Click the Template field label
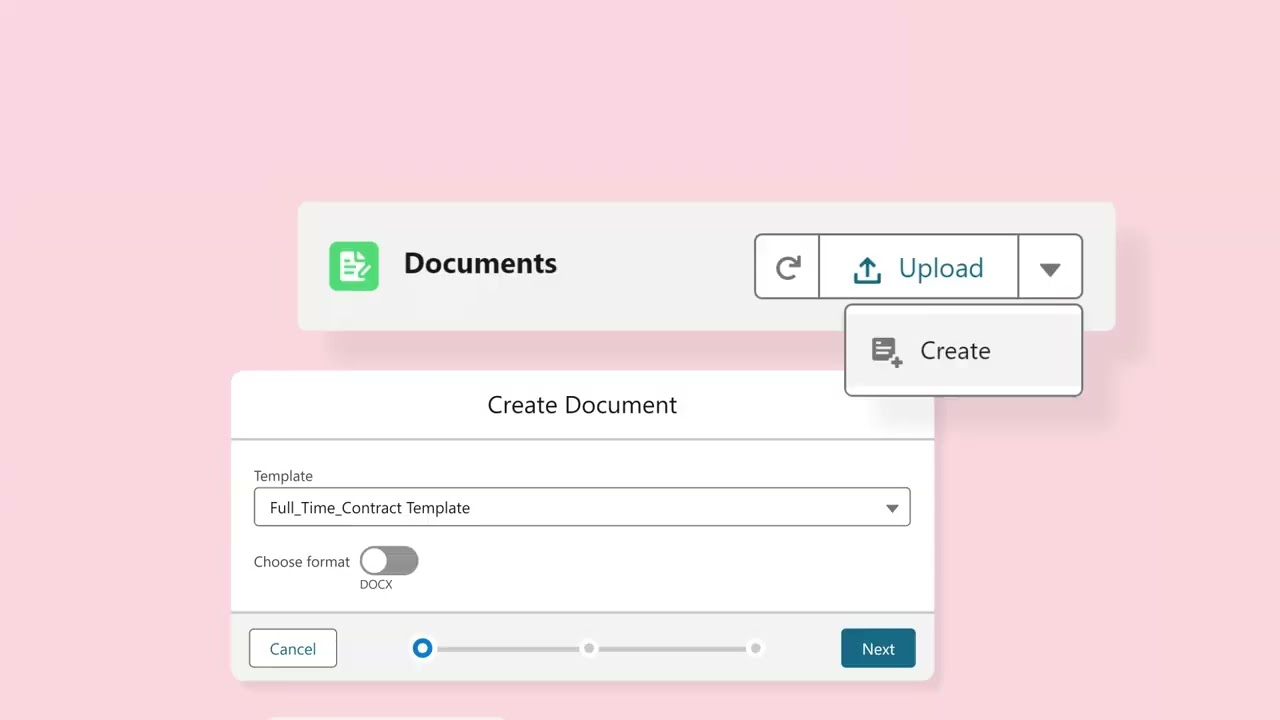Image resolution: width=1280 pixels, height=720 pixels. point(283,476)
